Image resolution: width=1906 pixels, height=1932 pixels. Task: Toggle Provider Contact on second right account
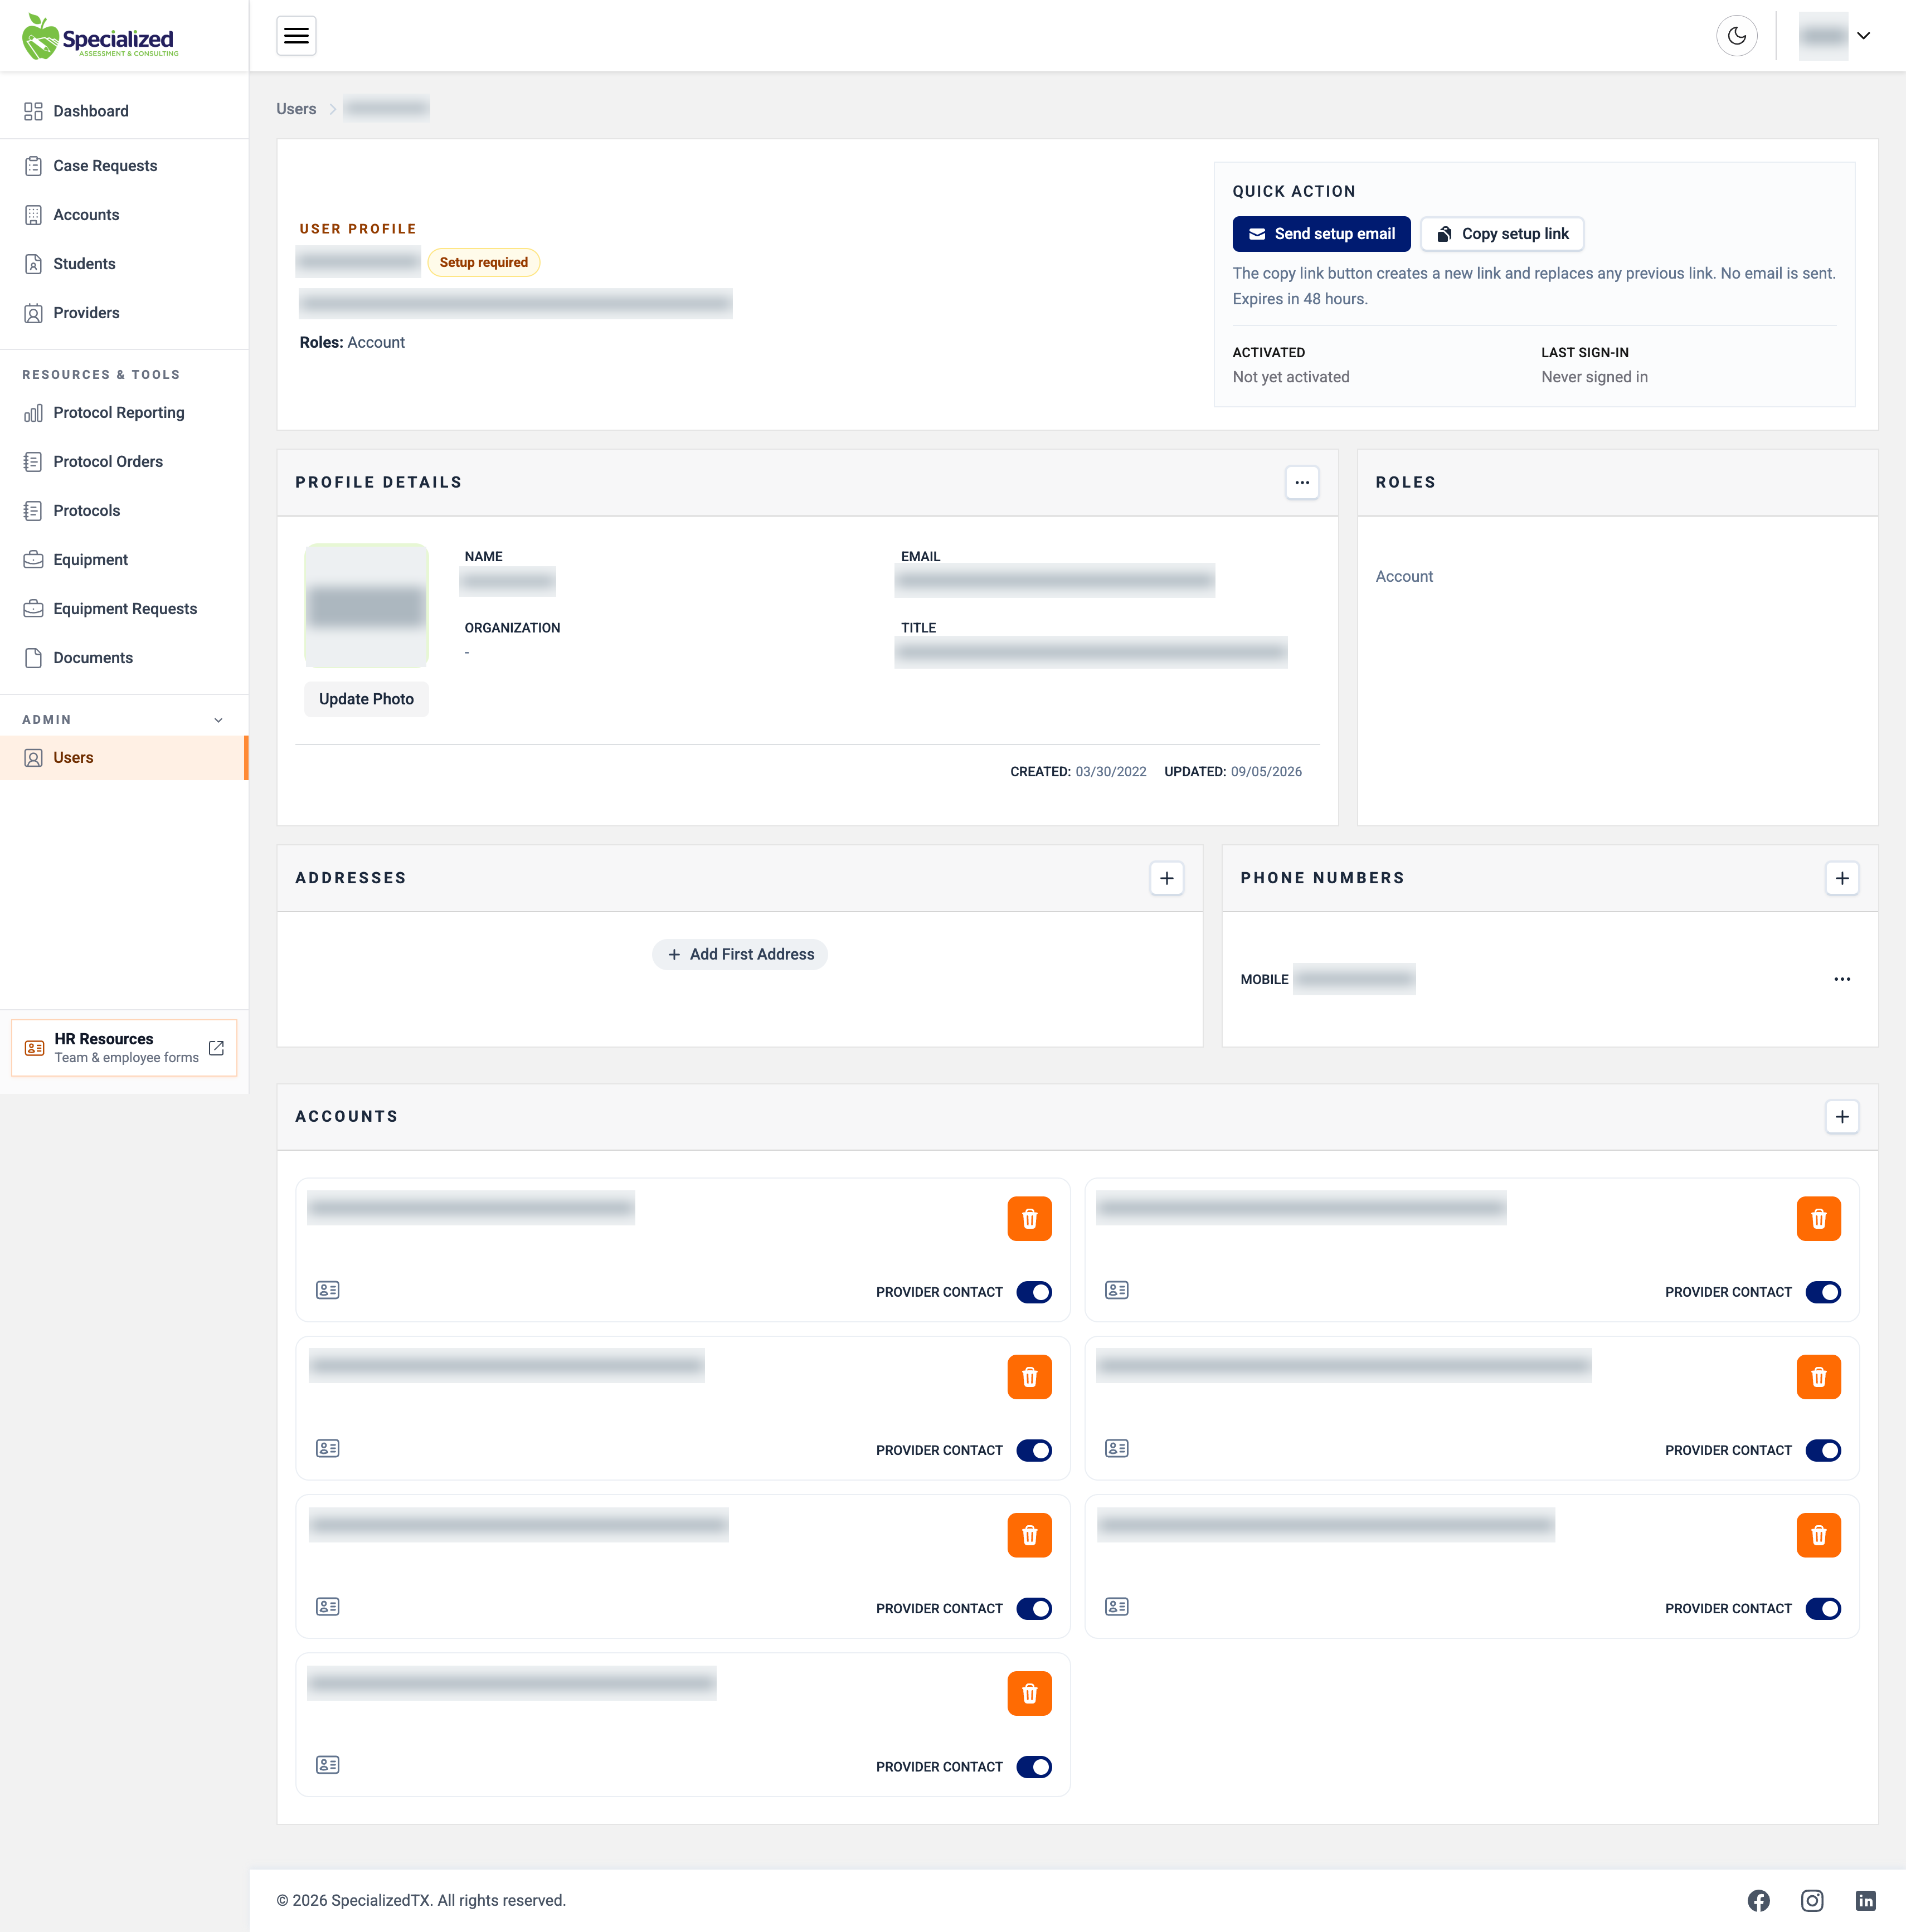pos(1823,1450)
